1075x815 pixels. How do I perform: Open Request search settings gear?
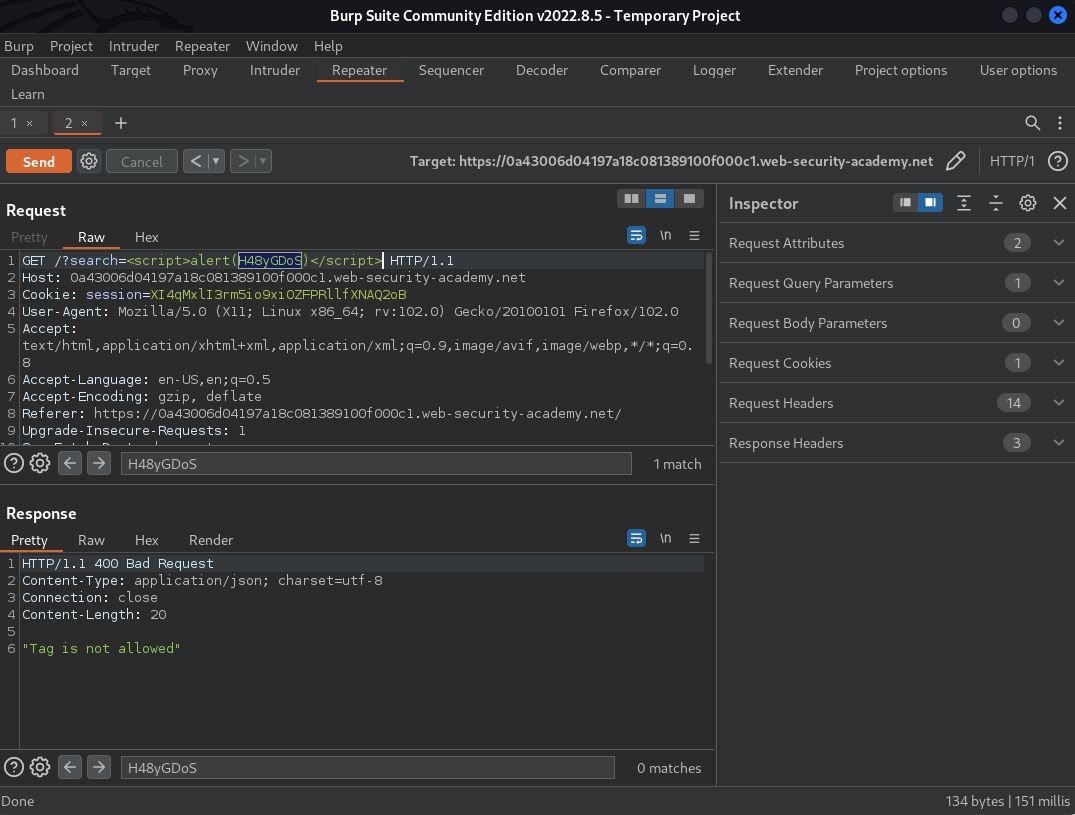click(x=40, y=463)
